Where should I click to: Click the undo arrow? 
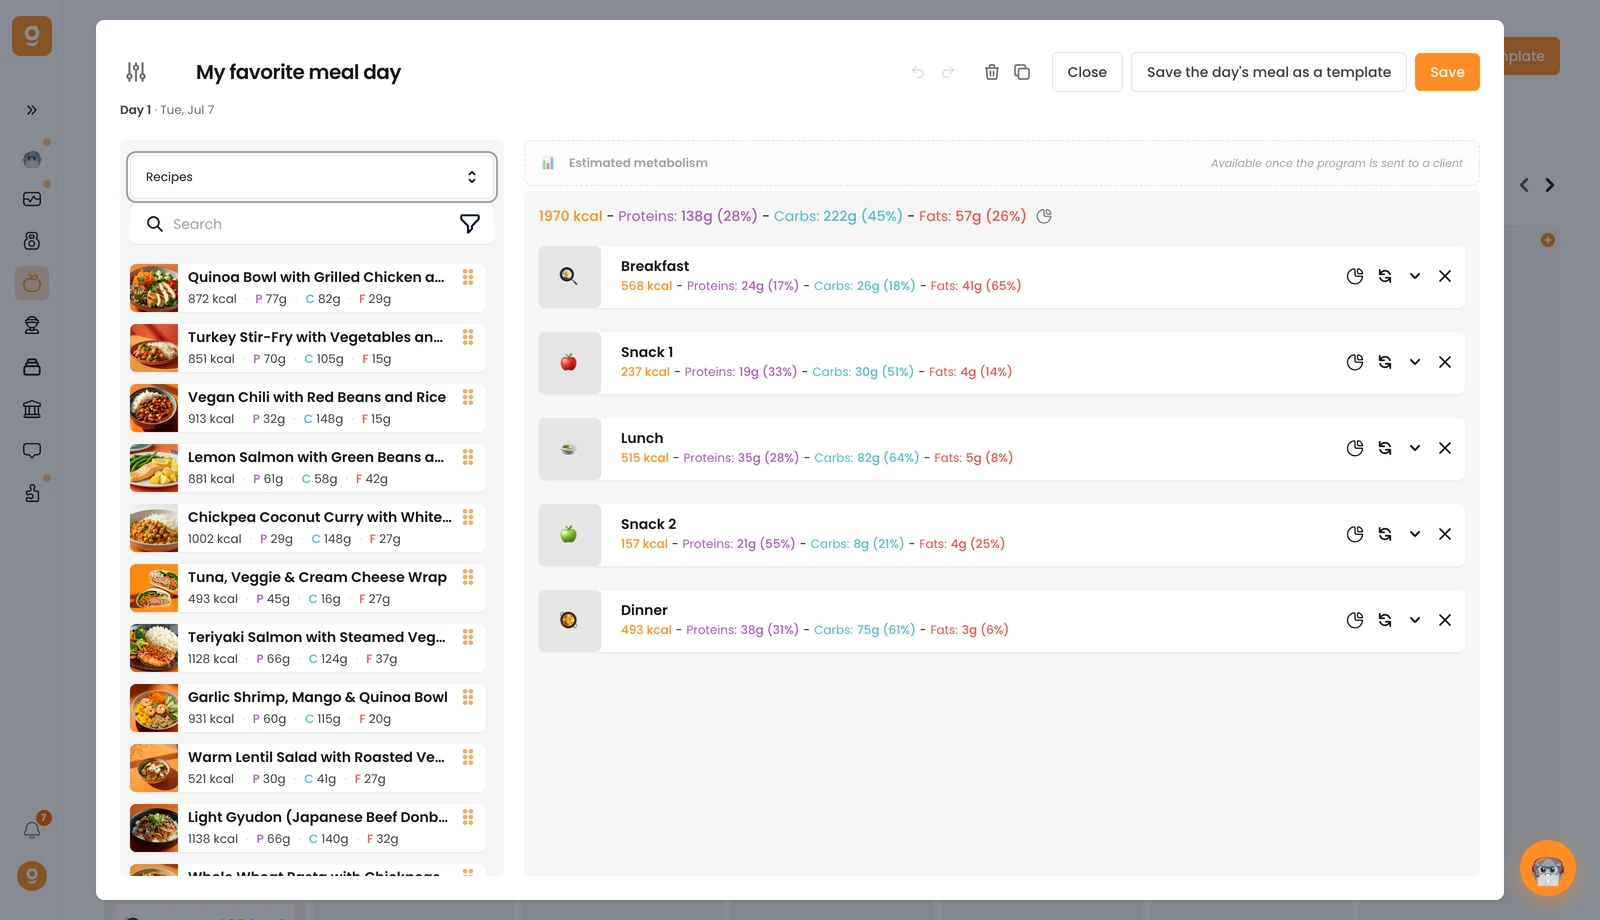point(918,72)
